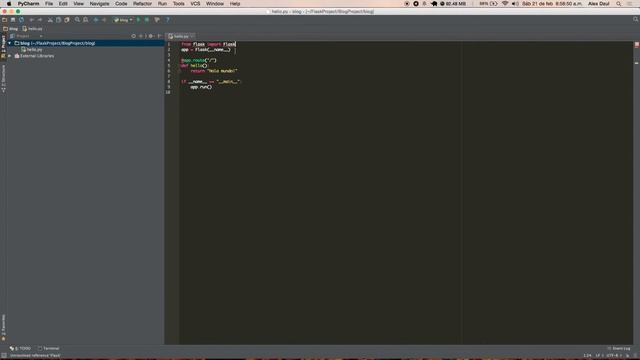Close the hello.py editor tab
Screen dimensions: 640x360
click(192, 36)
